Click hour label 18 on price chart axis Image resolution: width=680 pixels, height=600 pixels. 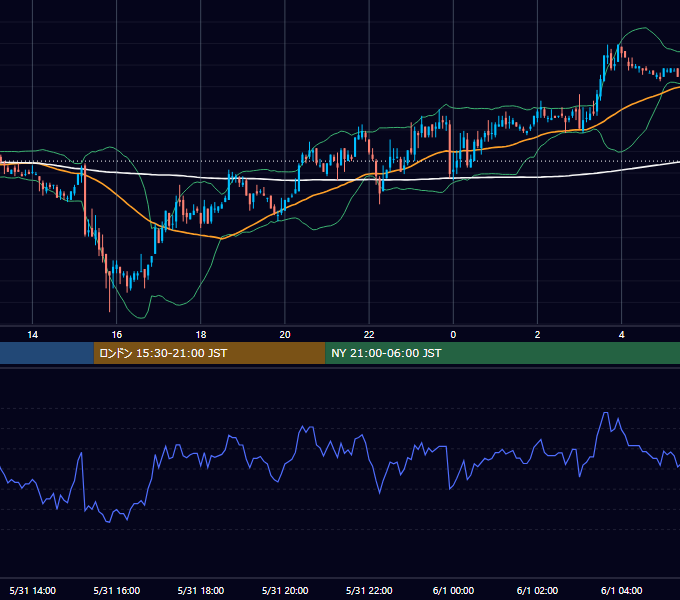click(x=201, y=335)
